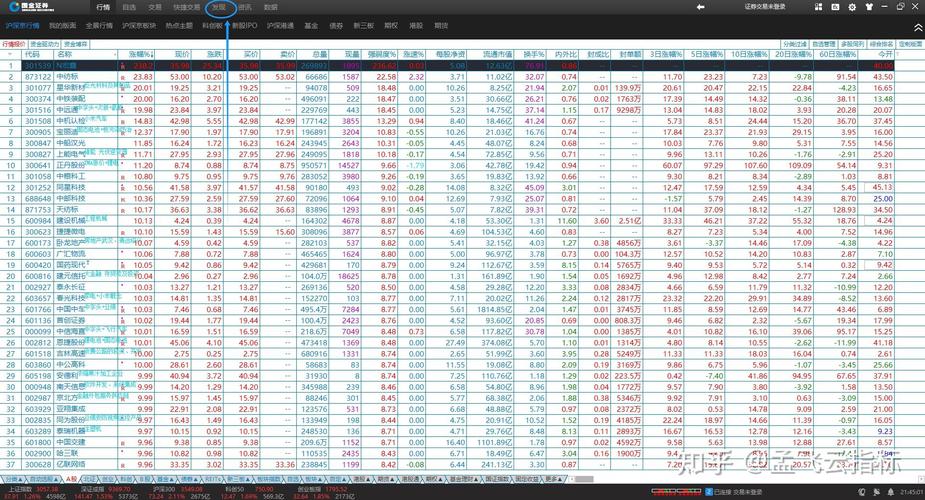The width and height of the screenshot is (925, 500).
Task: Select stock row with code 873122
Action: click(x=447, y=77)
